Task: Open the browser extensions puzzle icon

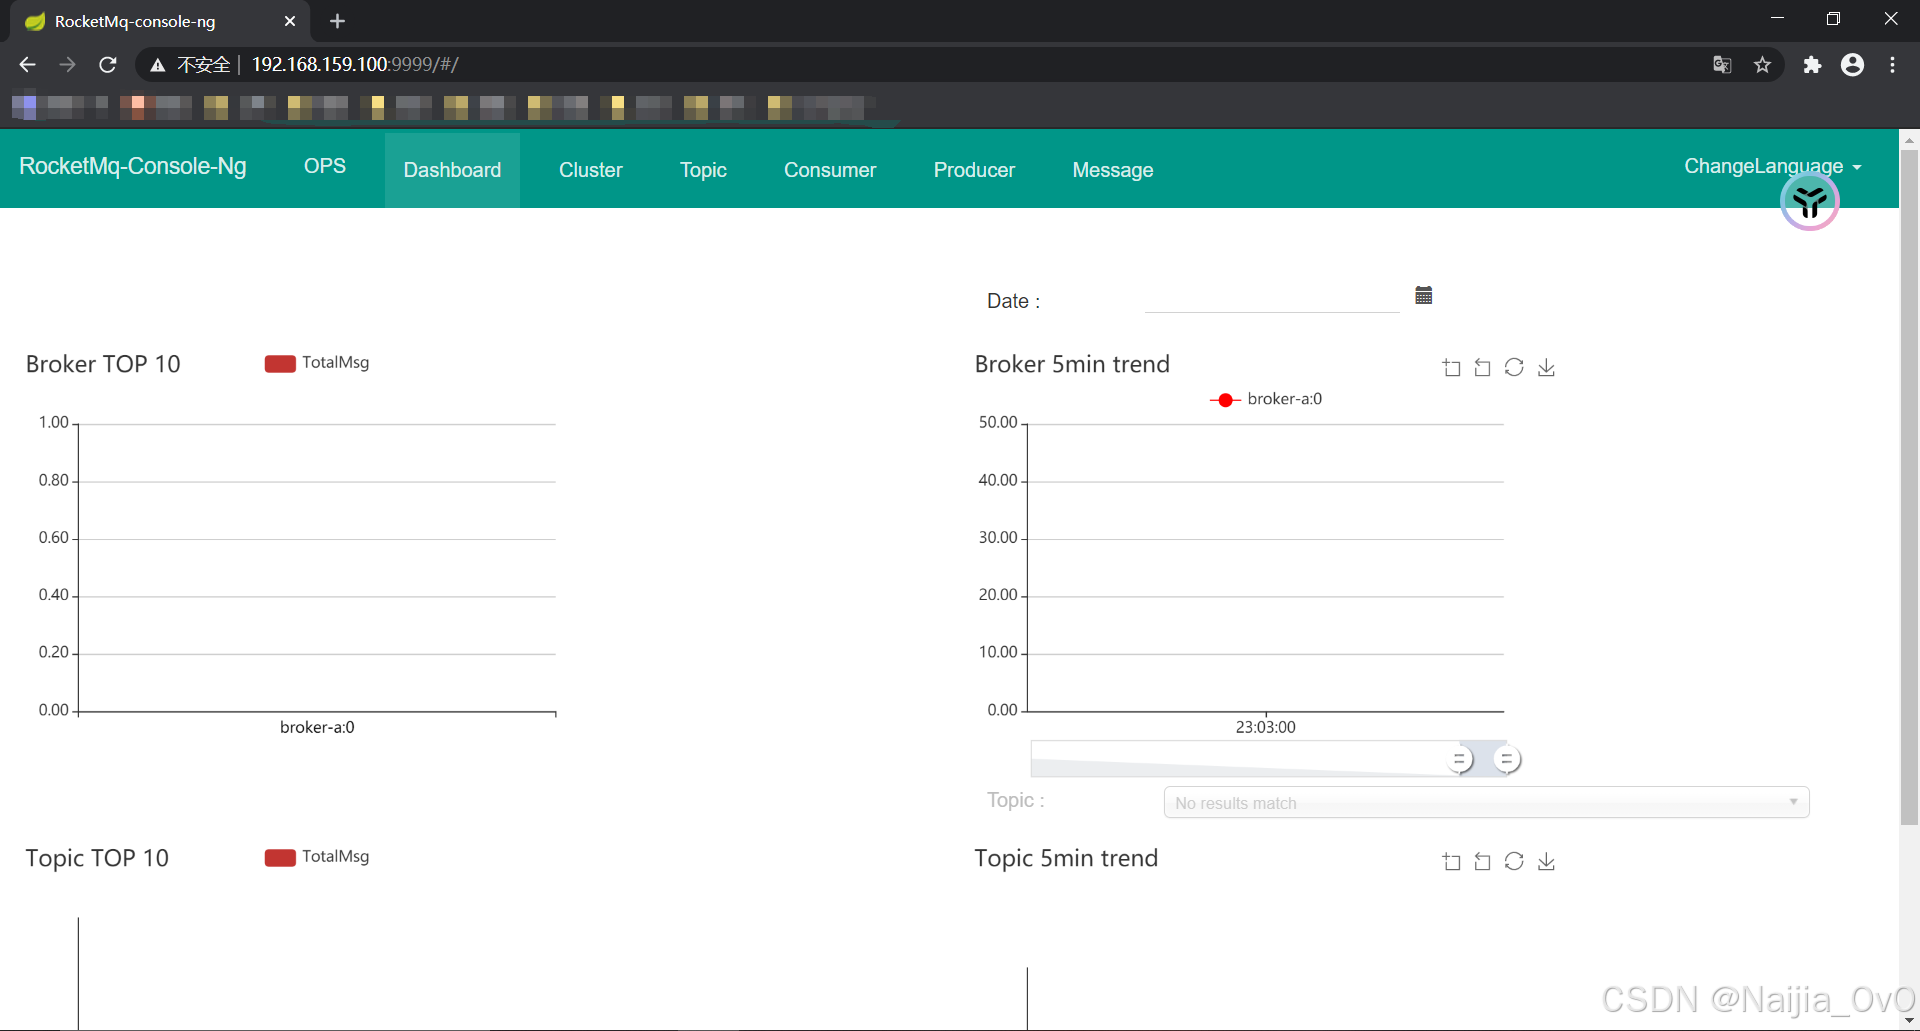Action: pos(1812,64)
